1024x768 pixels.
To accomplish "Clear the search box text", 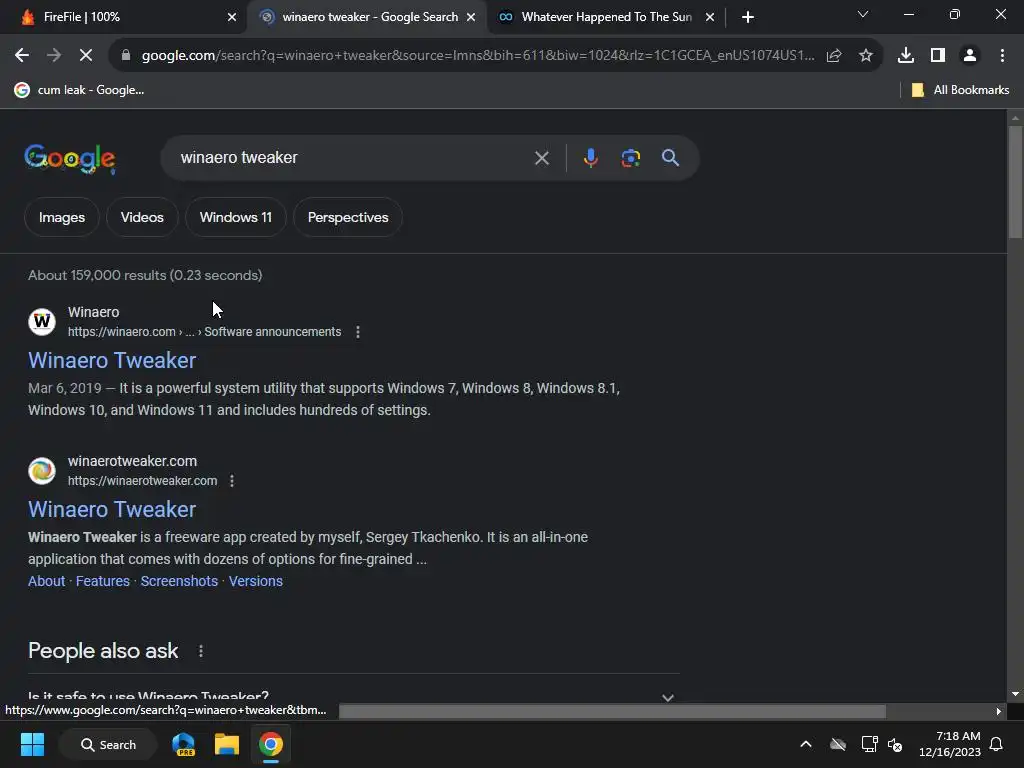I will pos(541,158).
